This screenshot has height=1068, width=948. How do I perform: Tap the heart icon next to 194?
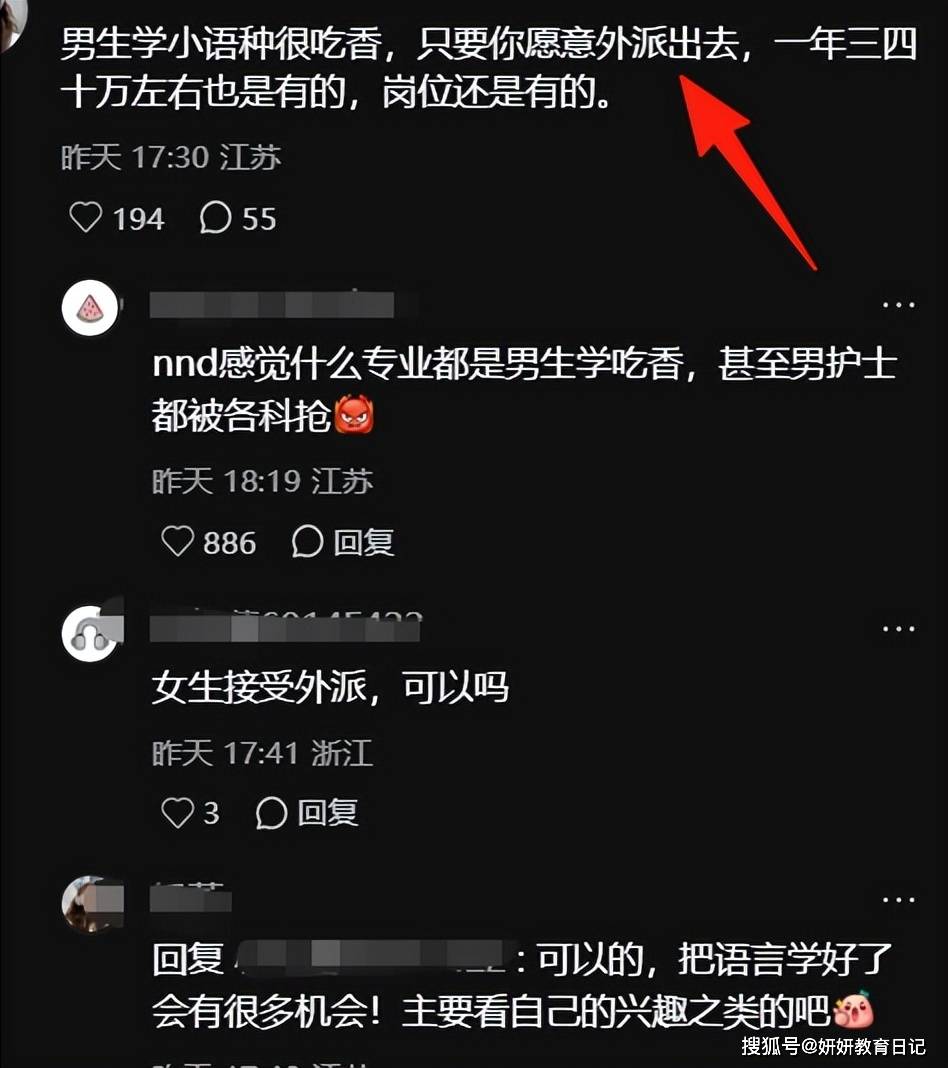[x=86, y=218]
